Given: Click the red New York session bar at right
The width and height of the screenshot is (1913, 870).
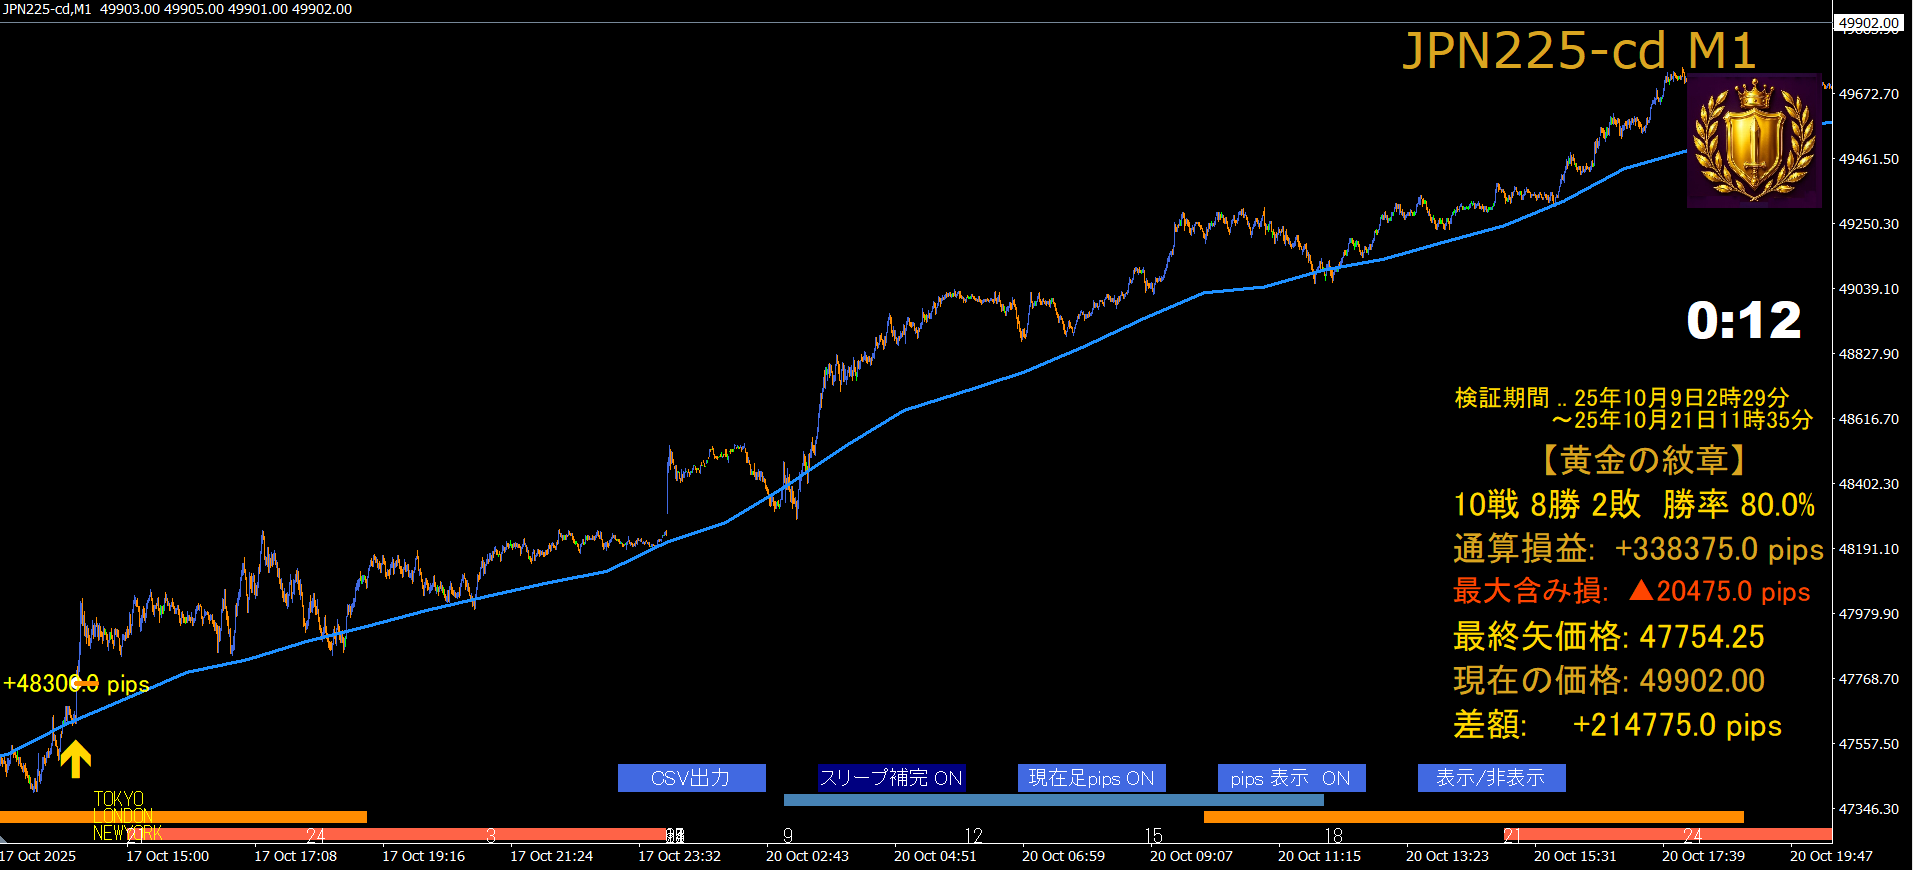Looking at the screenshot, I should (x=1670, y=834).
